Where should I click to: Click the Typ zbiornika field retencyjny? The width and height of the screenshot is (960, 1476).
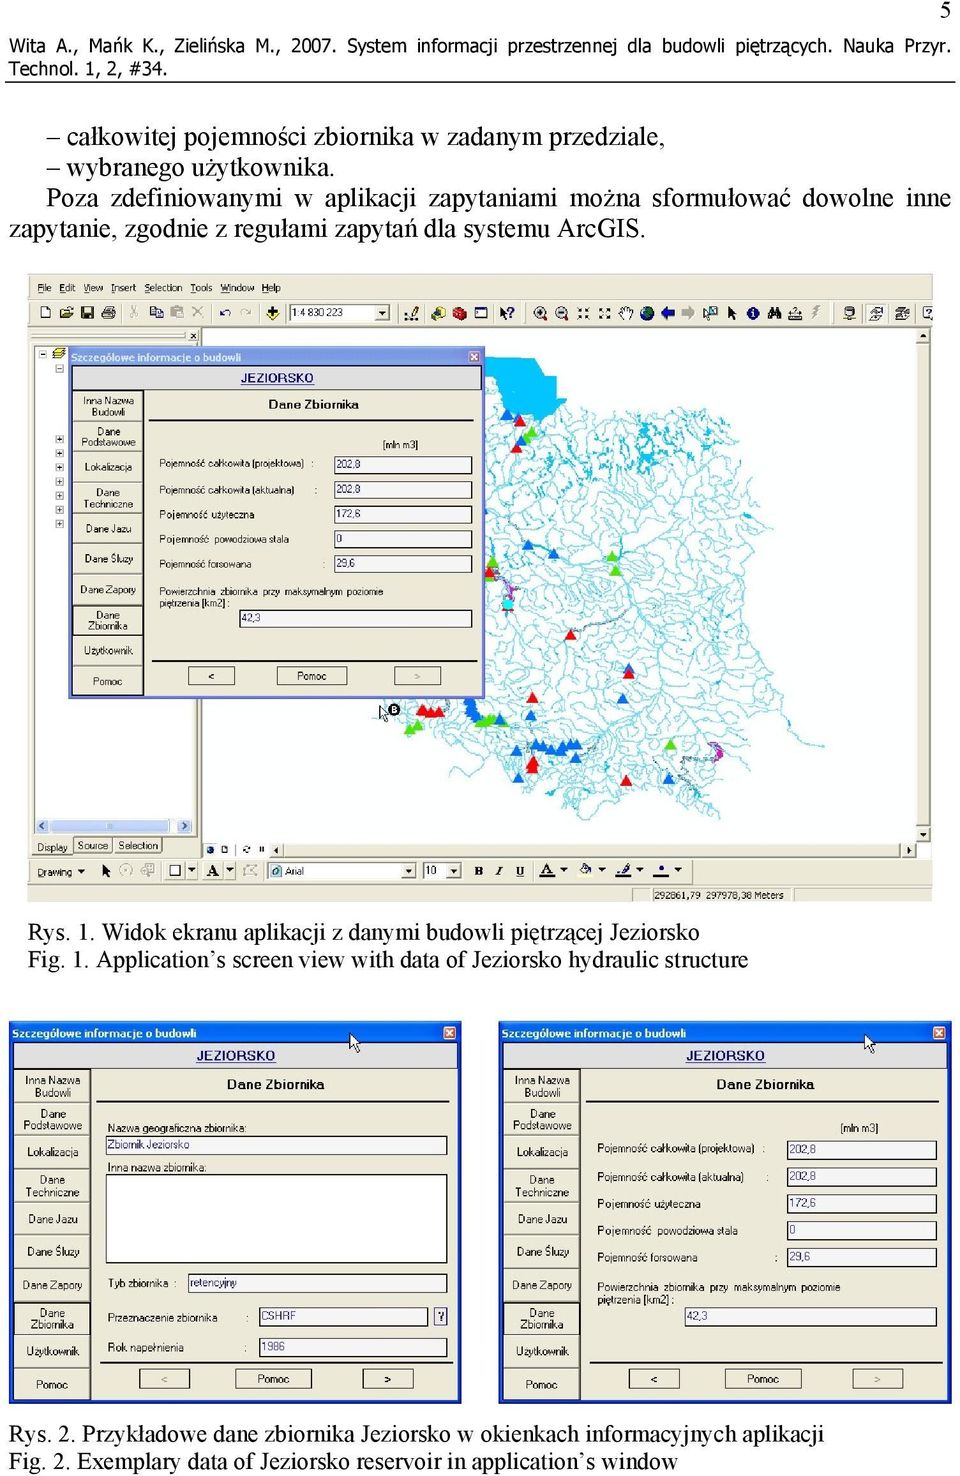pyautogui.click(x=317, y=1283)
